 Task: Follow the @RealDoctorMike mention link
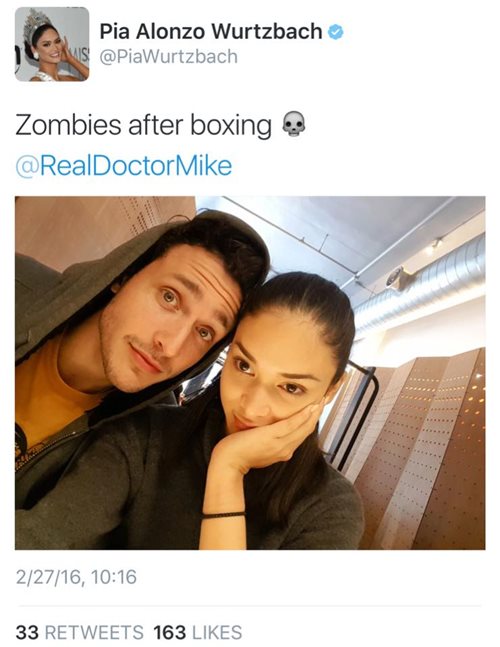click(124, 166)
